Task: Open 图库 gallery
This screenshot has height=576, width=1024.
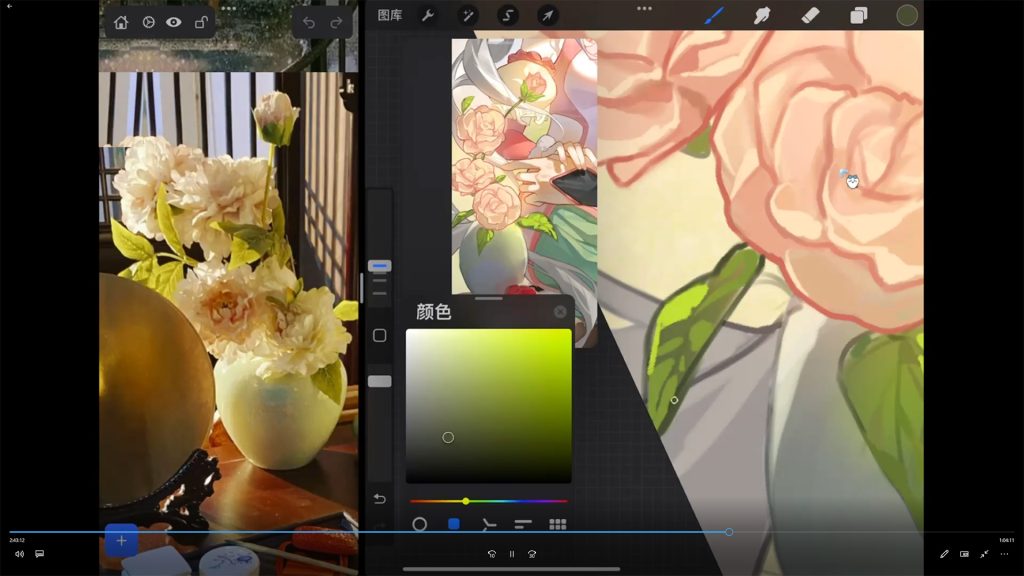Action: (x=390, y=16)
